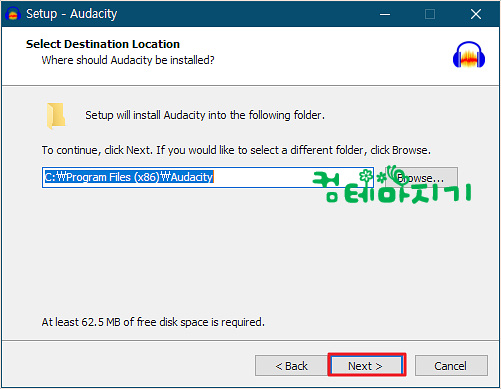Click the 'To continue, click Next' instruction
Viewport: 501px width, 389px height.
click(x=236, y=150)
